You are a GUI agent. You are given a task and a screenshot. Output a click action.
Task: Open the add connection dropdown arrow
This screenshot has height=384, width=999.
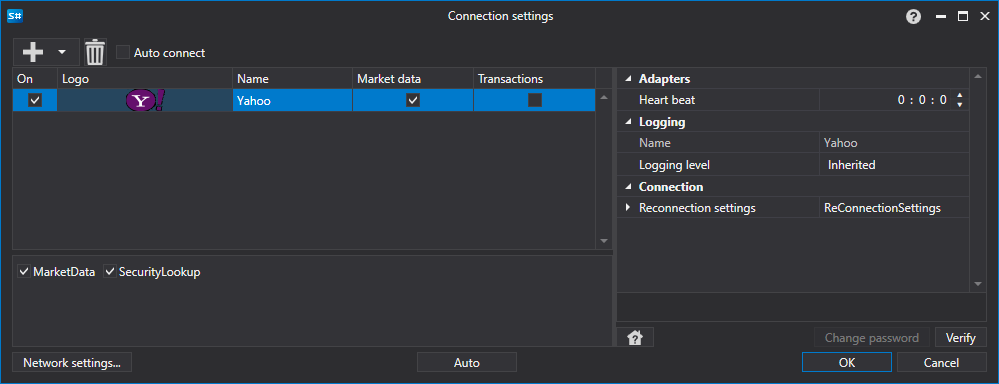pyautogui.click(x=62, y=52)
